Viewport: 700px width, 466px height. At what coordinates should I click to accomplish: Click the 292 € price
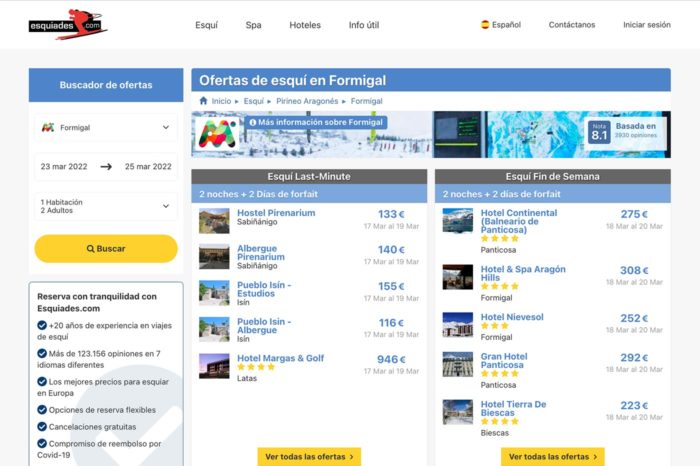pyautogui.click(x=634, y=358)
